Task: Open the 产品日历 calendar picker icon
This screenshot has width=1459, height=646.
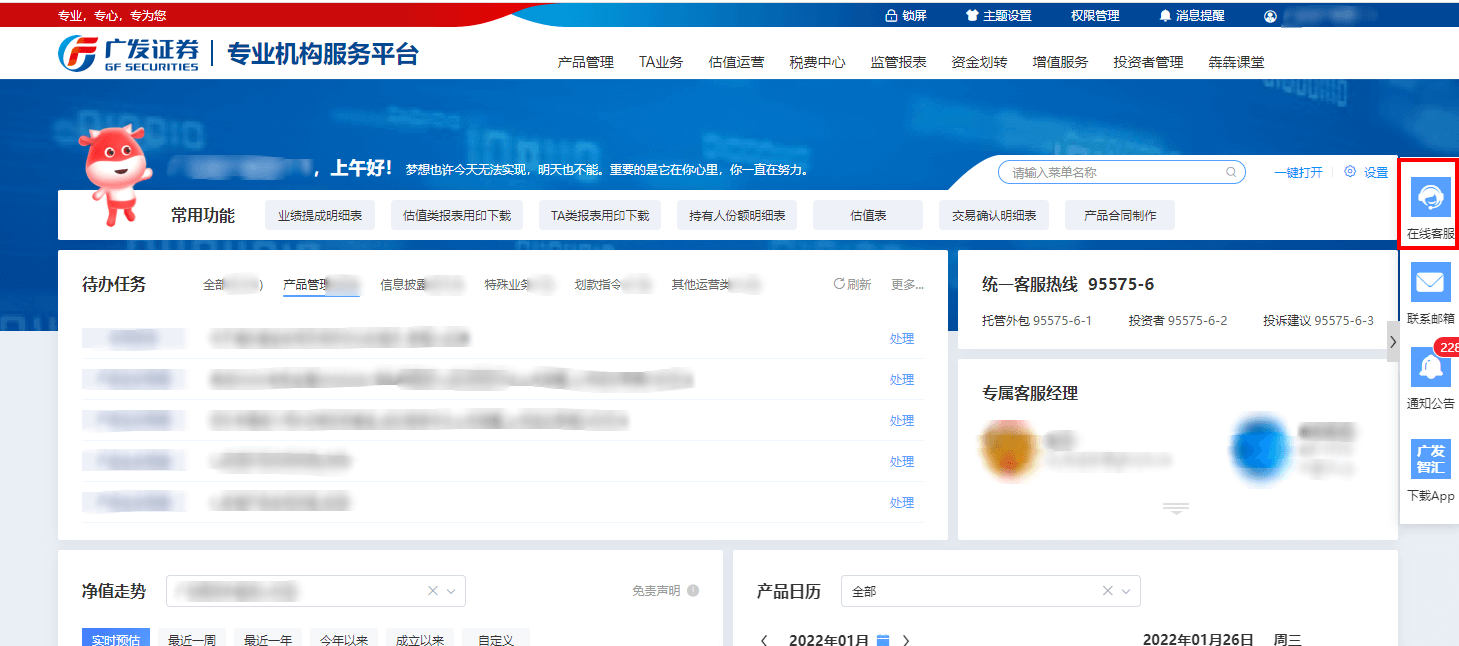Action: [x=882, y=640]
